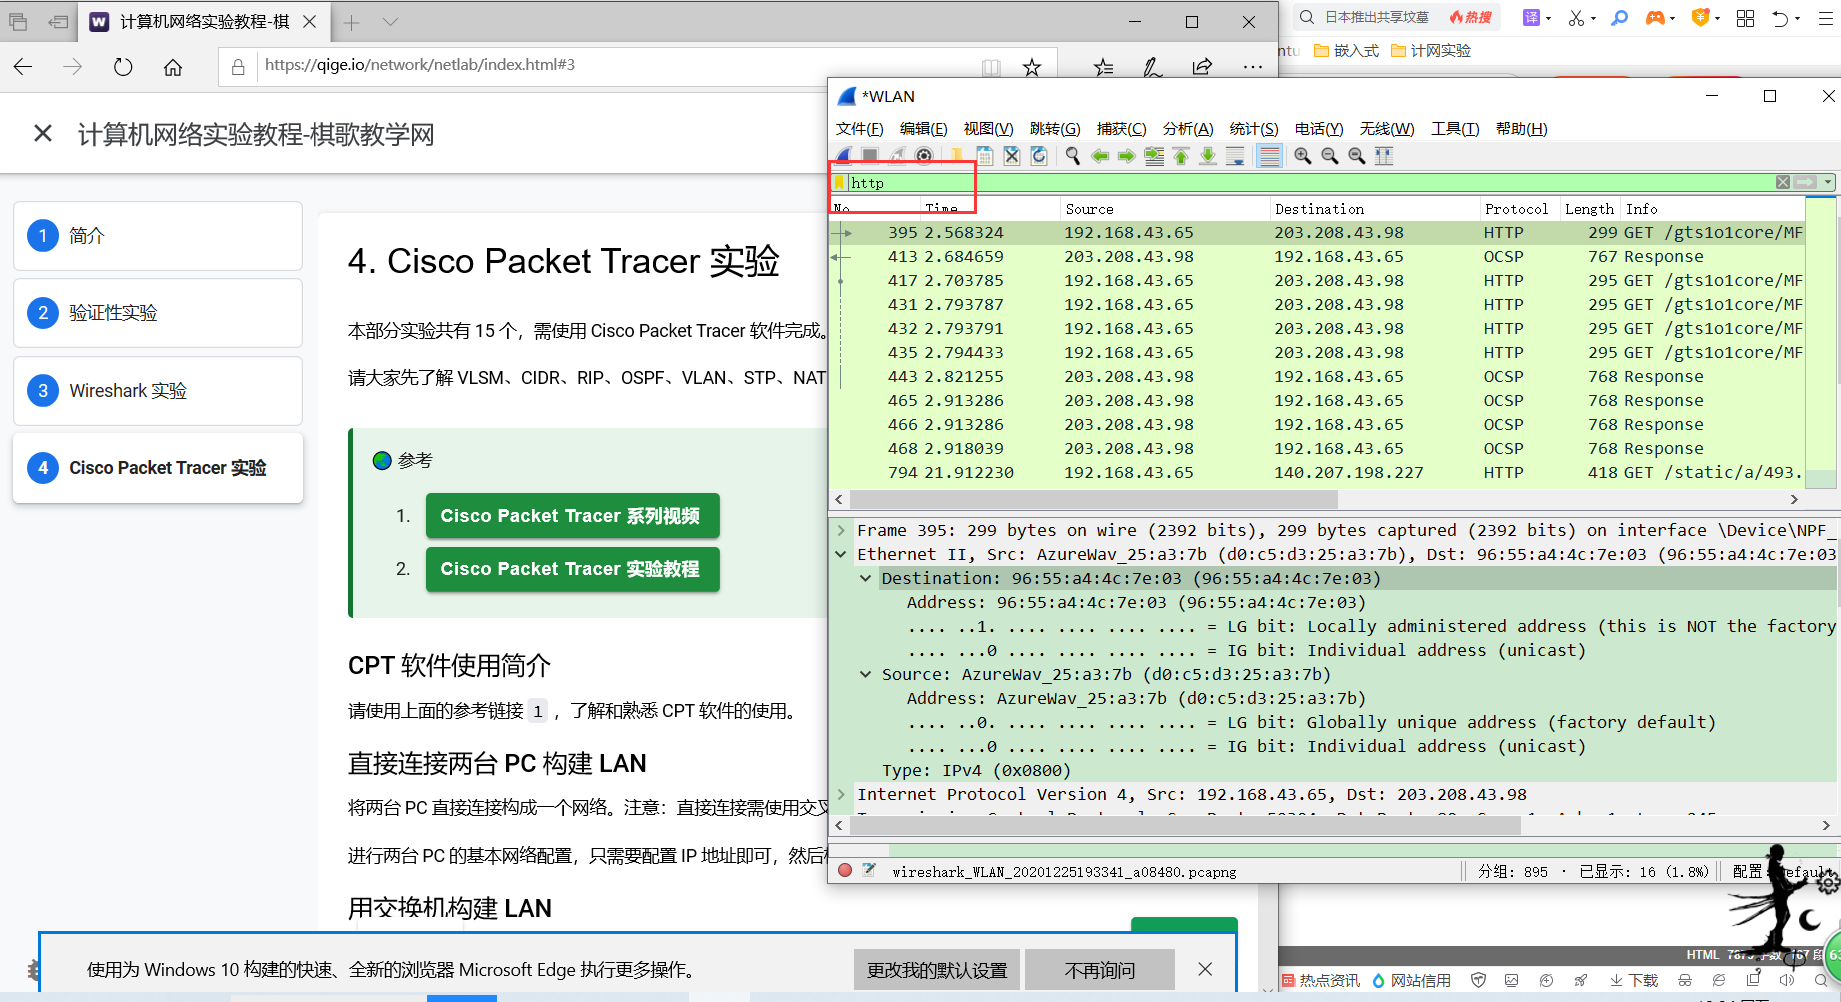
Task: Reset packet text to normal size
Action: coord(1357,156)
